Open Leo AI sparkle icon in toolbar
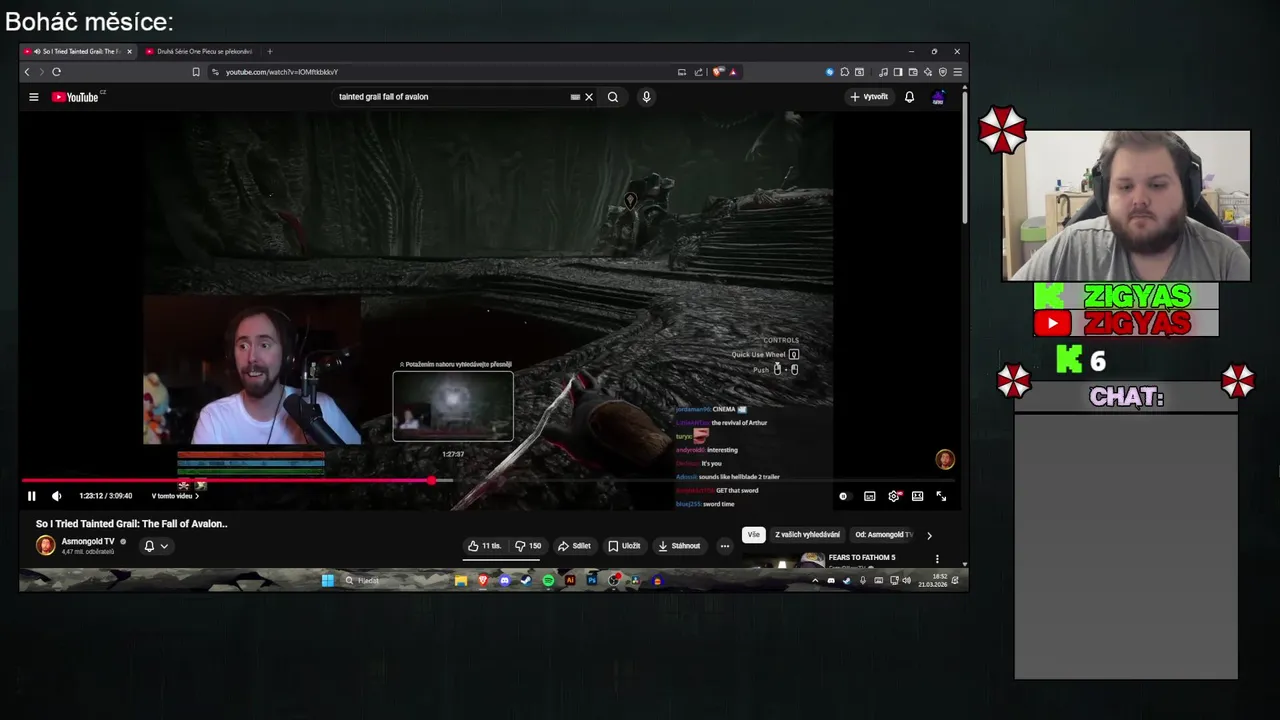 pos(928,72)
